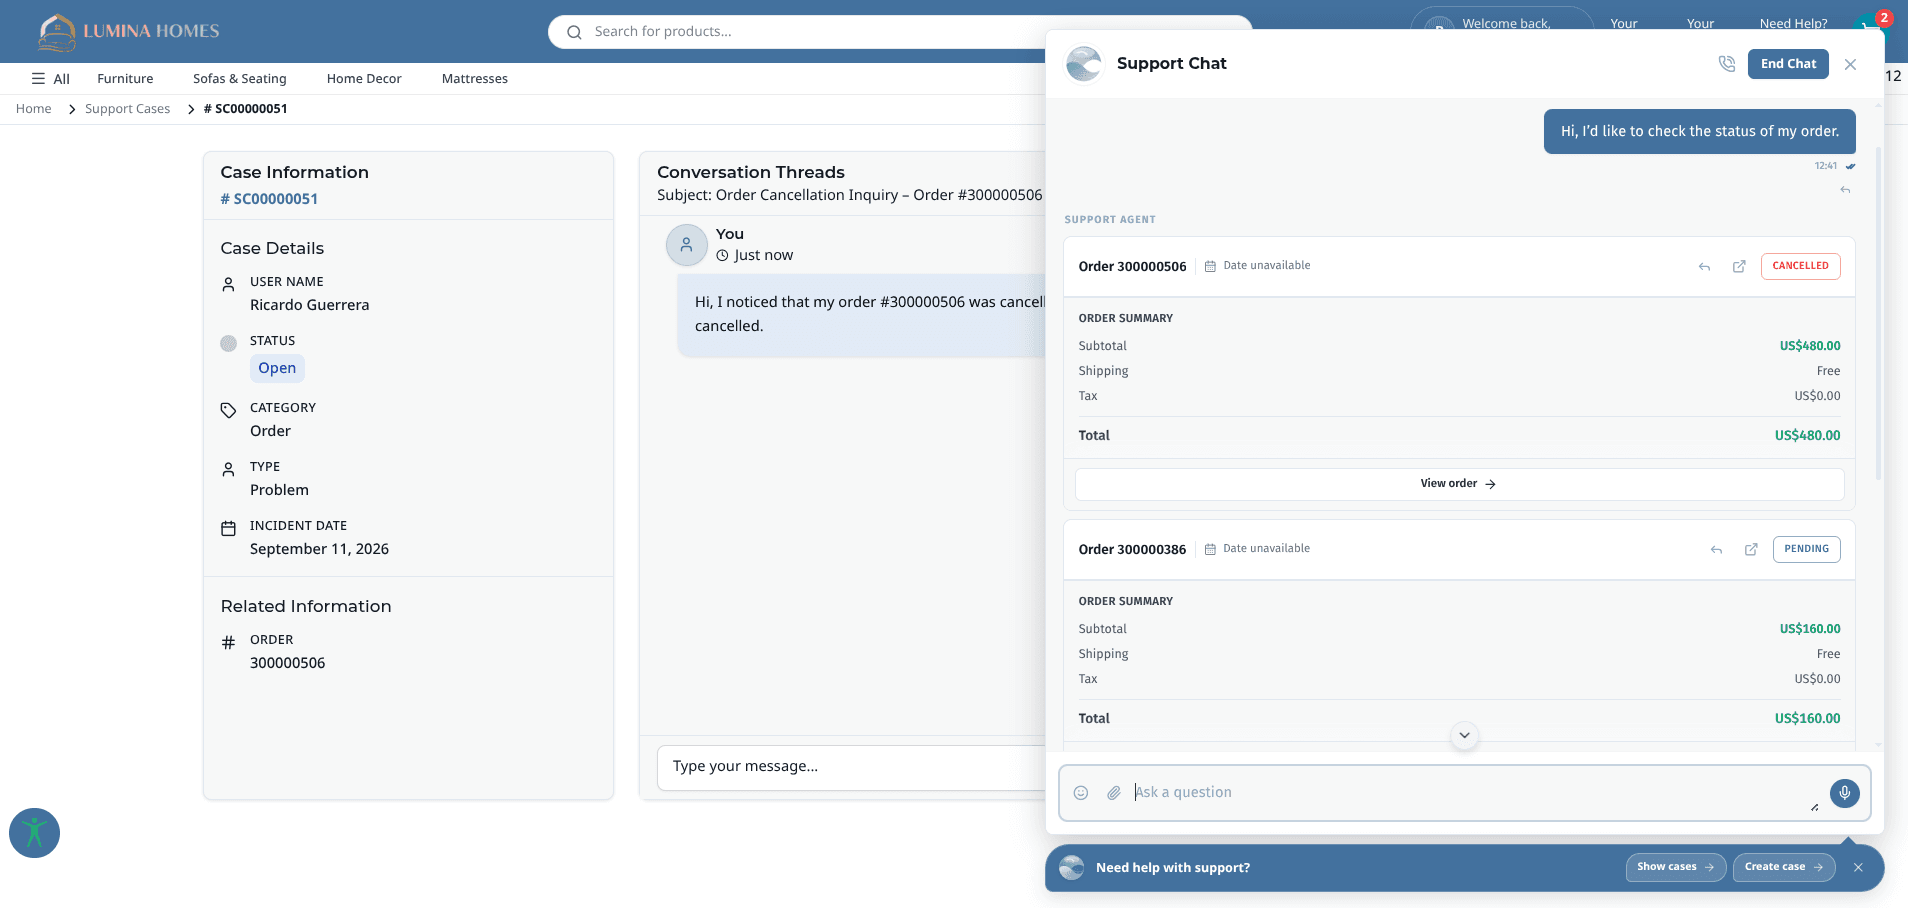Click View order for Order 300000506

(x=1459, y=484)
